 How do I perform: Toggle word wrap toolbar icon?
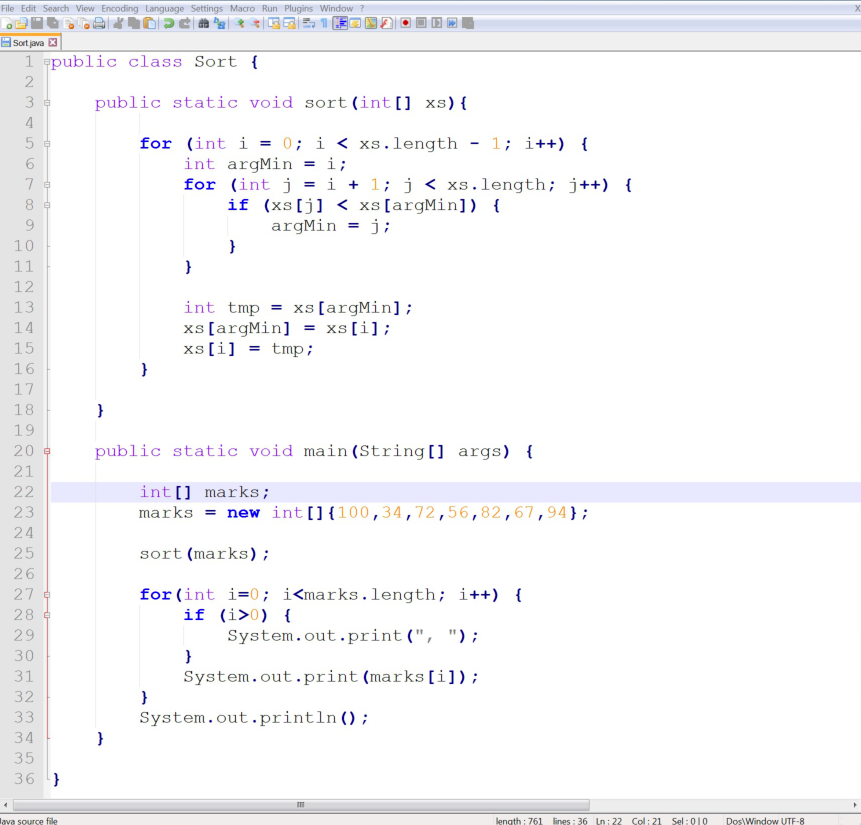(x=309, y=23)
